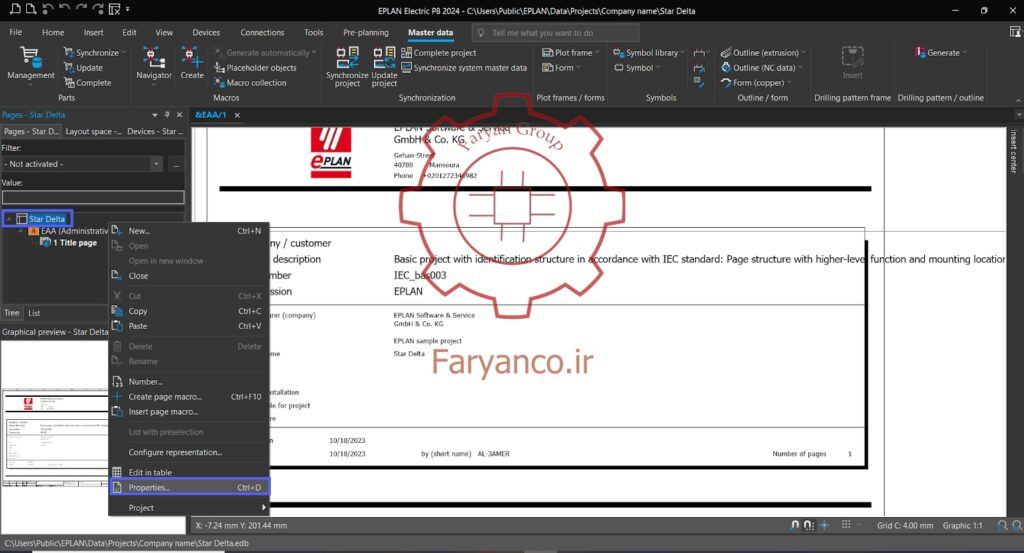Click the status bar zoom magnifier icon
Screen dimensions: 1024x553
[x=1002, y=526]
